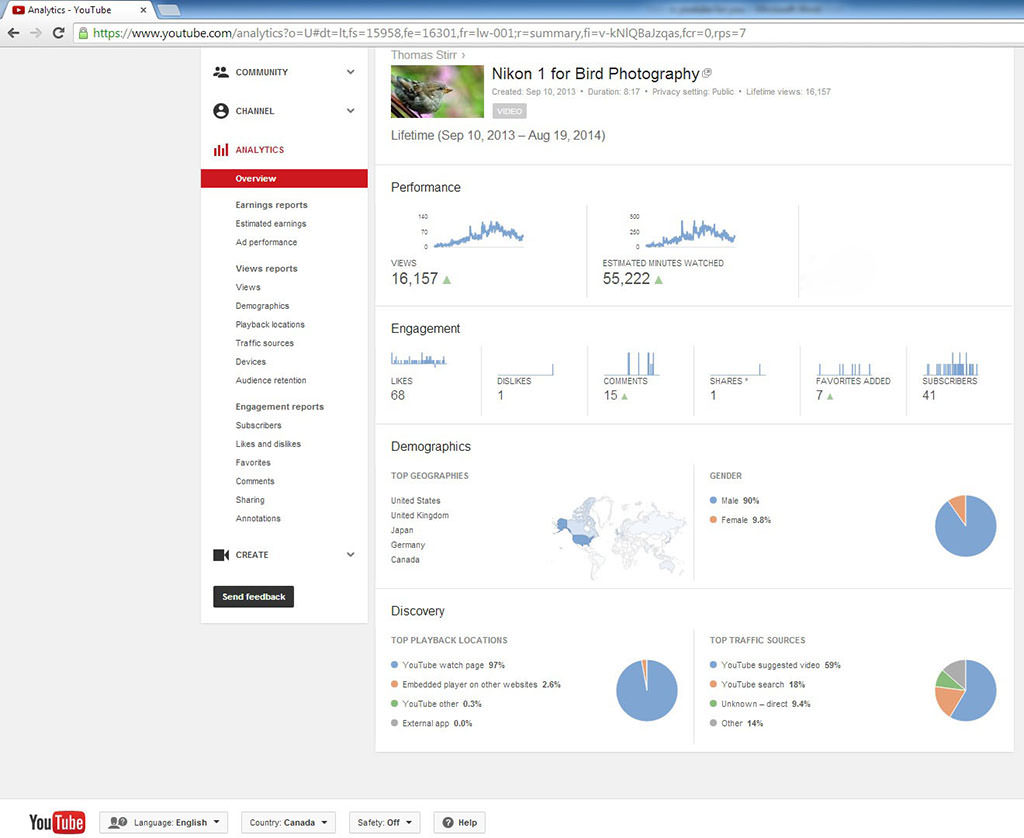Click the Create video camera icon

pyautogui.click(x=221, y=555)
